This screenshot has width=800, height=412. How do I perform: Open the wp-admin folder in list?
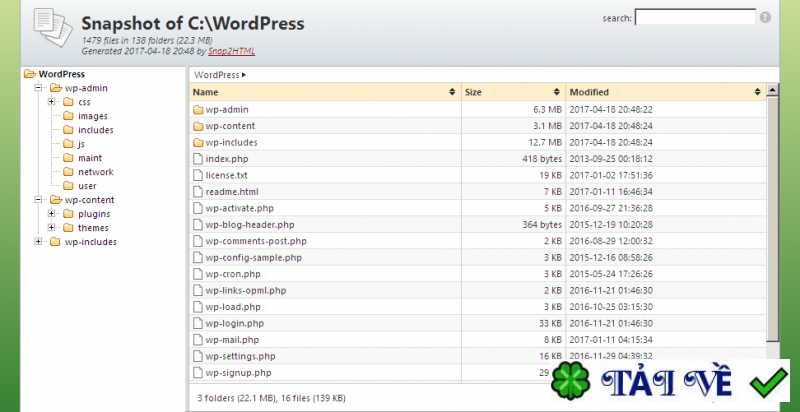click(227, 109)
